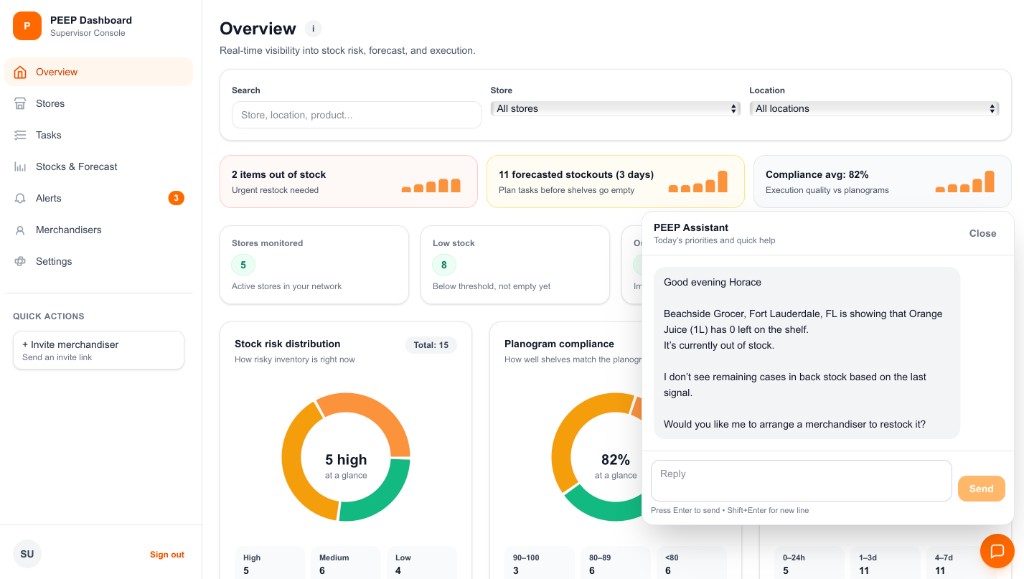Screen dimensions: 1024x579
Task: Switch to the Tasks section
Action: [x=20, y=135]
